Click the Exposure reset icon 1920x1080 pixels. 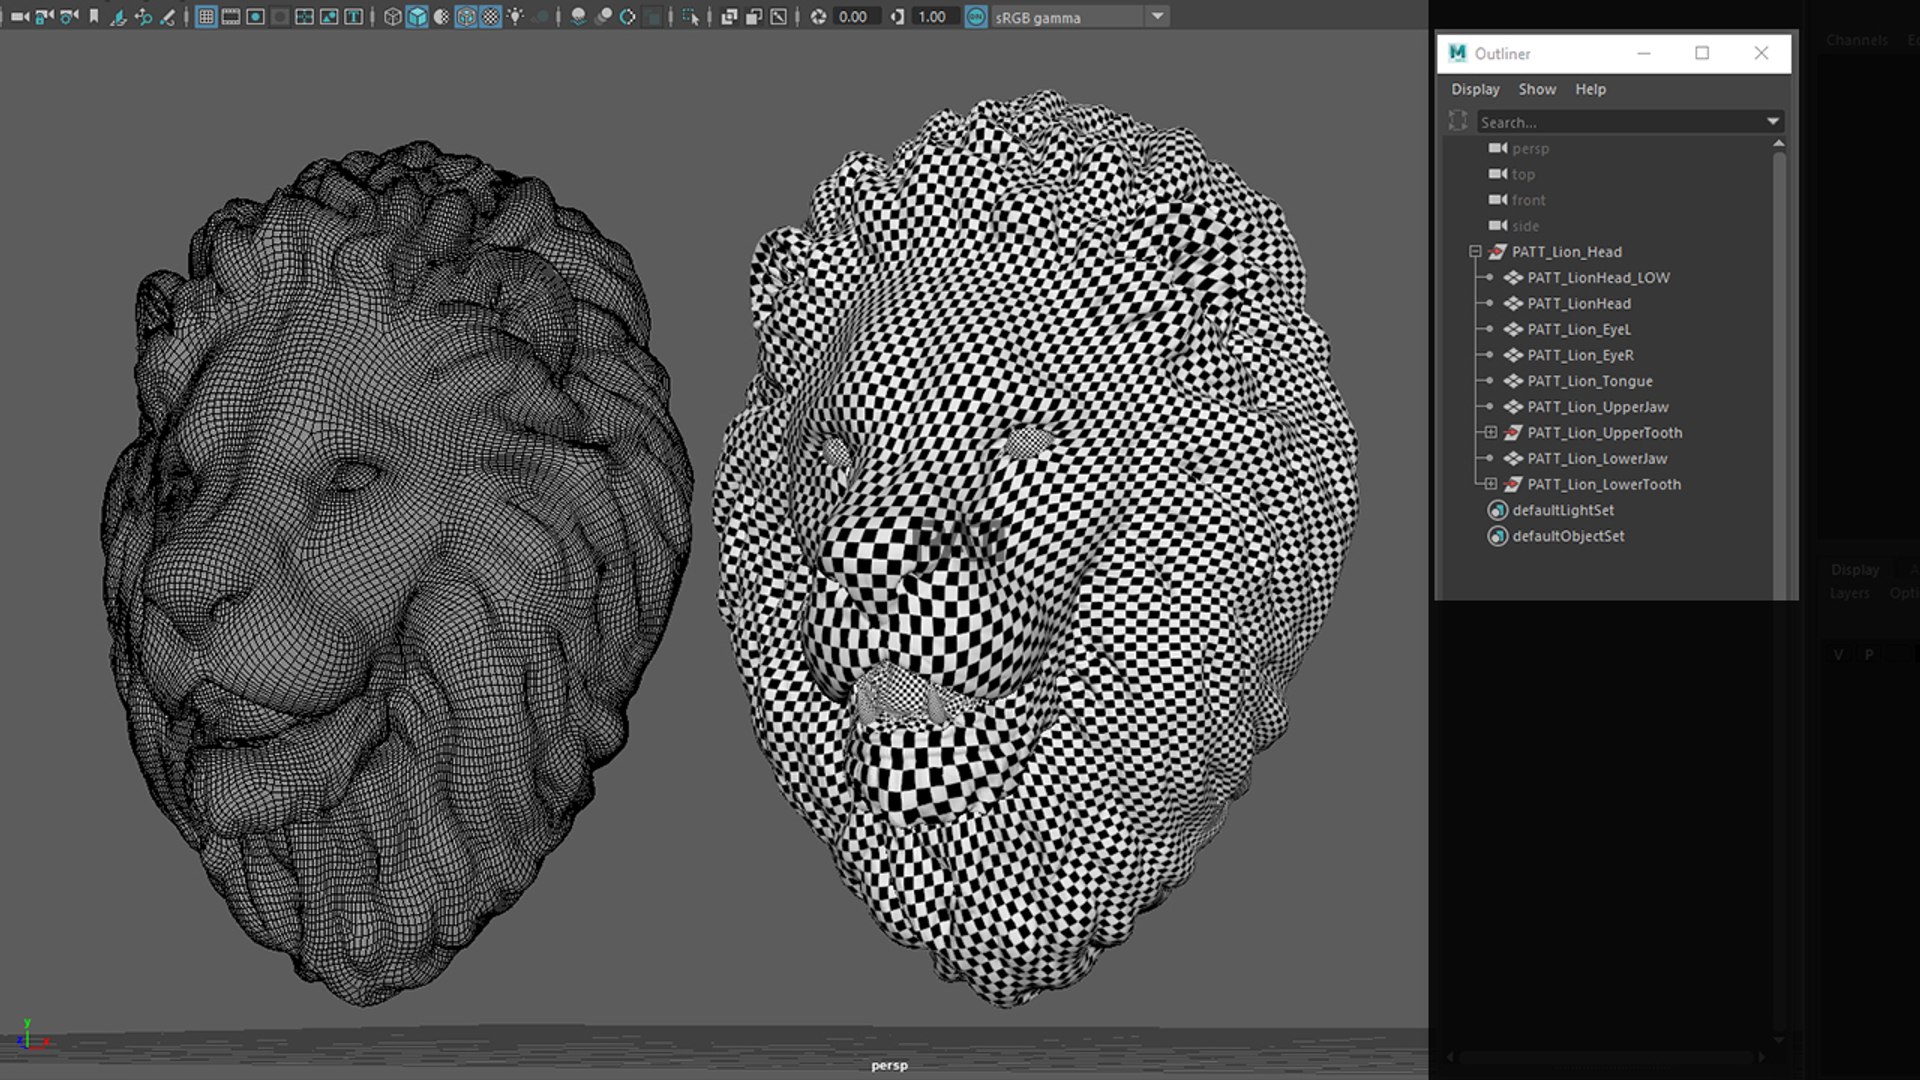818,17
